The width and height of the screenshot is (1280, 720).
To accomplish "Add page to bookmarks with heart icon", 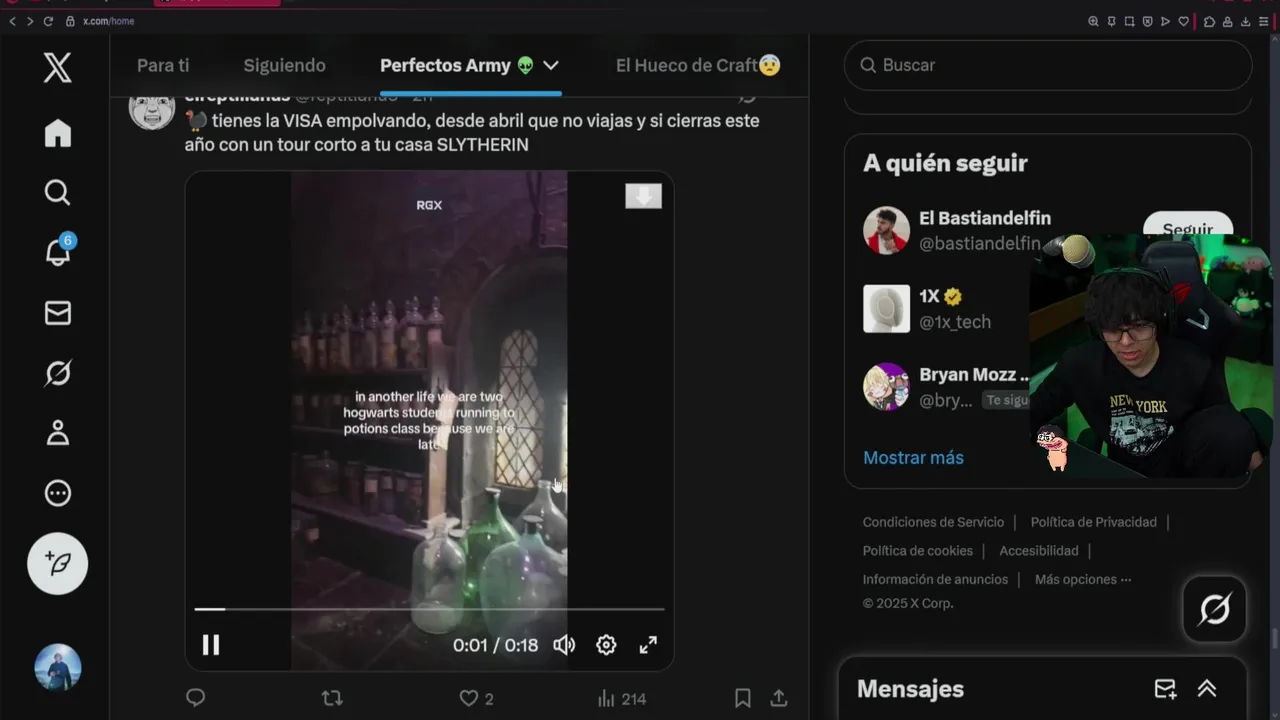I will tap(1184, 21).
